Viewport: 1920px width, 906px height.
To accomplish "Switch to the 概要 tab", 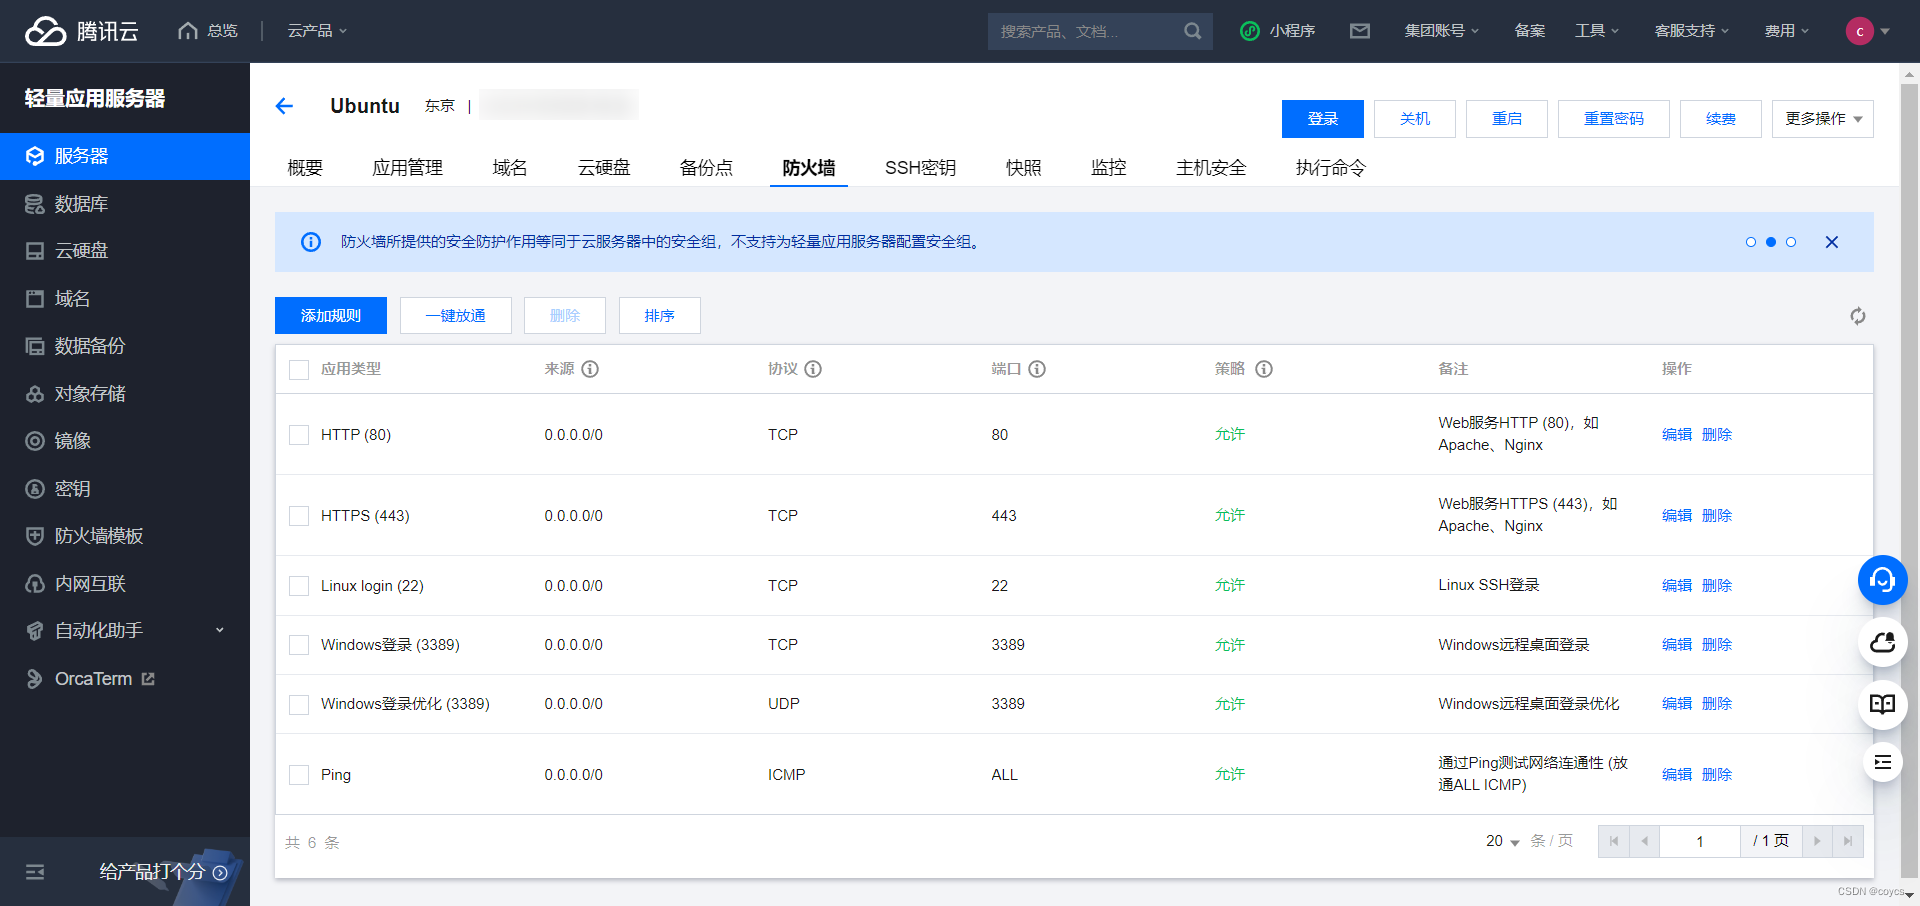I will click(x=305, y=168).
